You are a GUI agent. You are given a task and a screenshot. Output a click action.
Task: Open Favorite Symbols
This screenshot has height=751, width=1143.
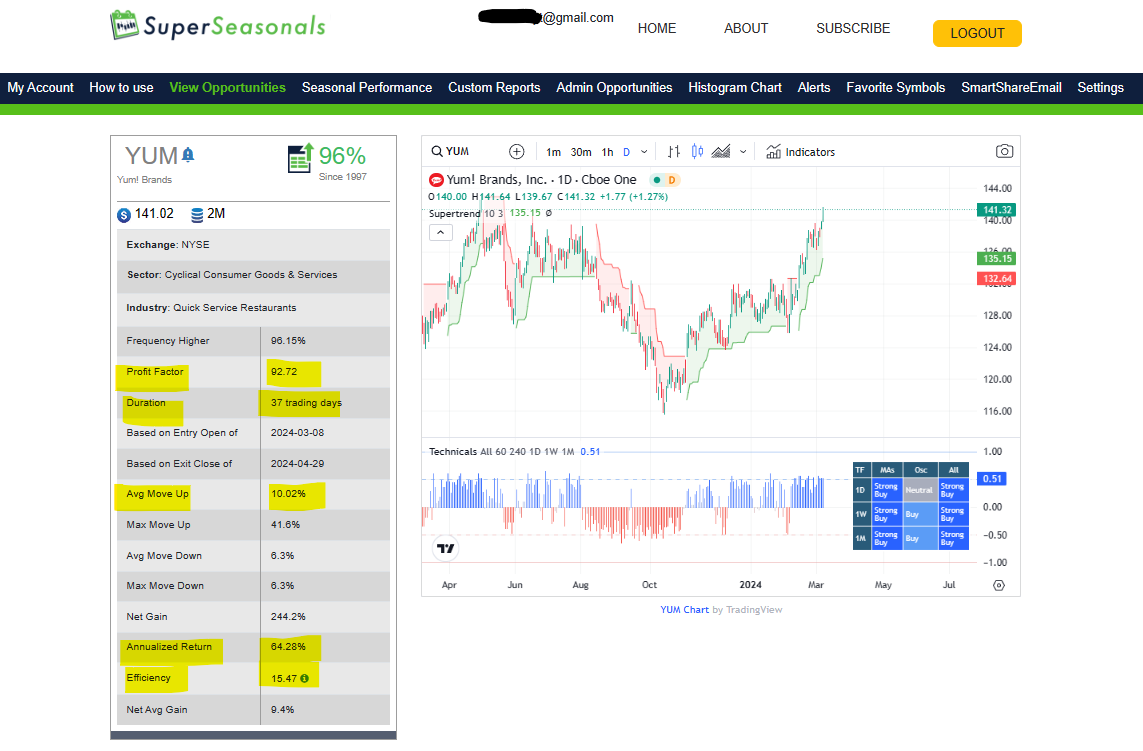point(895,87)
